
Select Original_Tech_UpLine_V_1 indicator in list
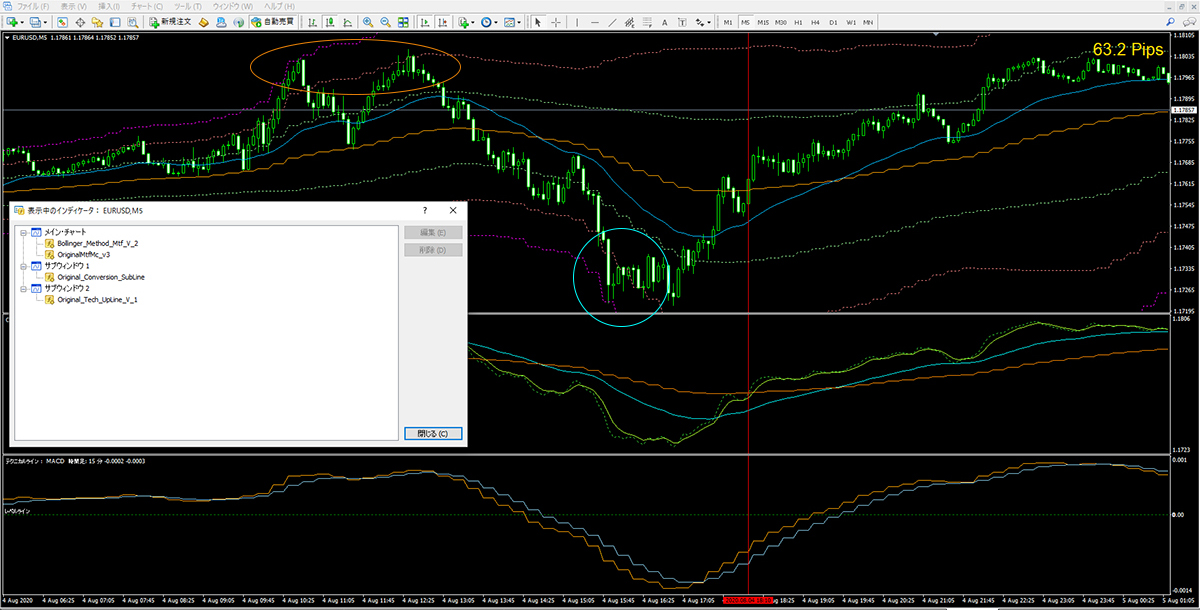[x=97, y=300]
